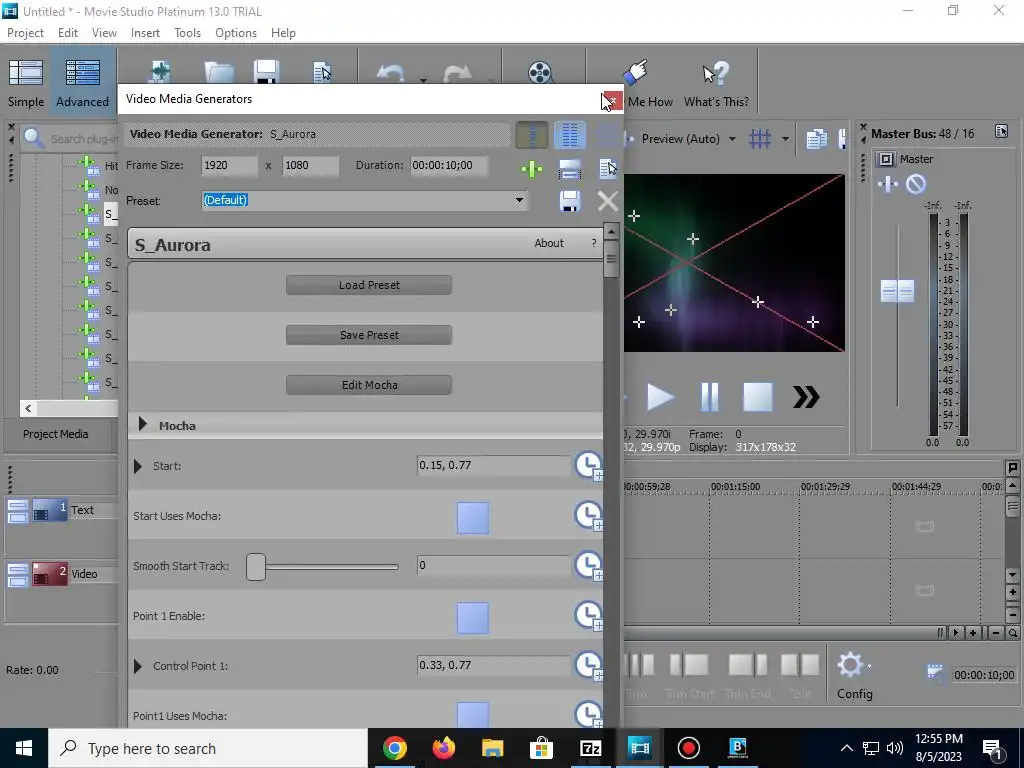The width and height of the screenshot is (1024, 768).
Task: Open Google Chrome from the taskbar
Action: click(395, 748)
